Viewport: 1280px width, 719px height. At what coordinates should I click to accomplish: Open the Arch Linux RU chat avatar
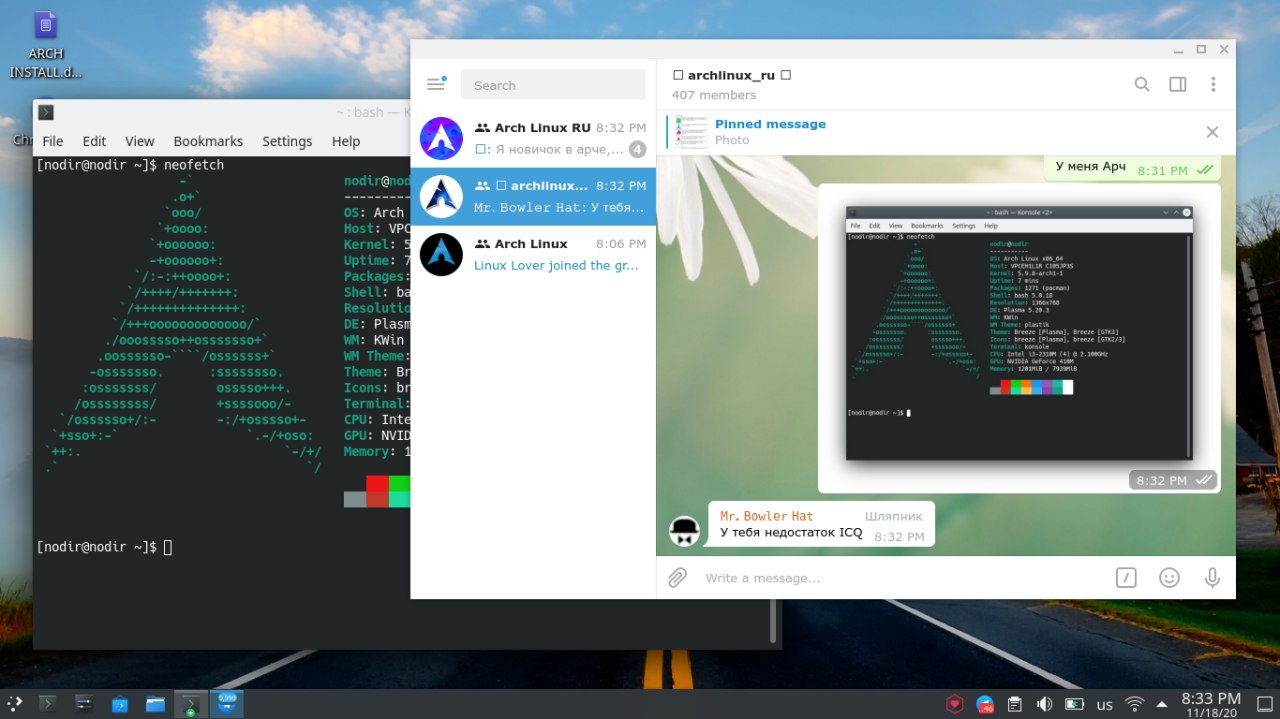click(441, 139)
